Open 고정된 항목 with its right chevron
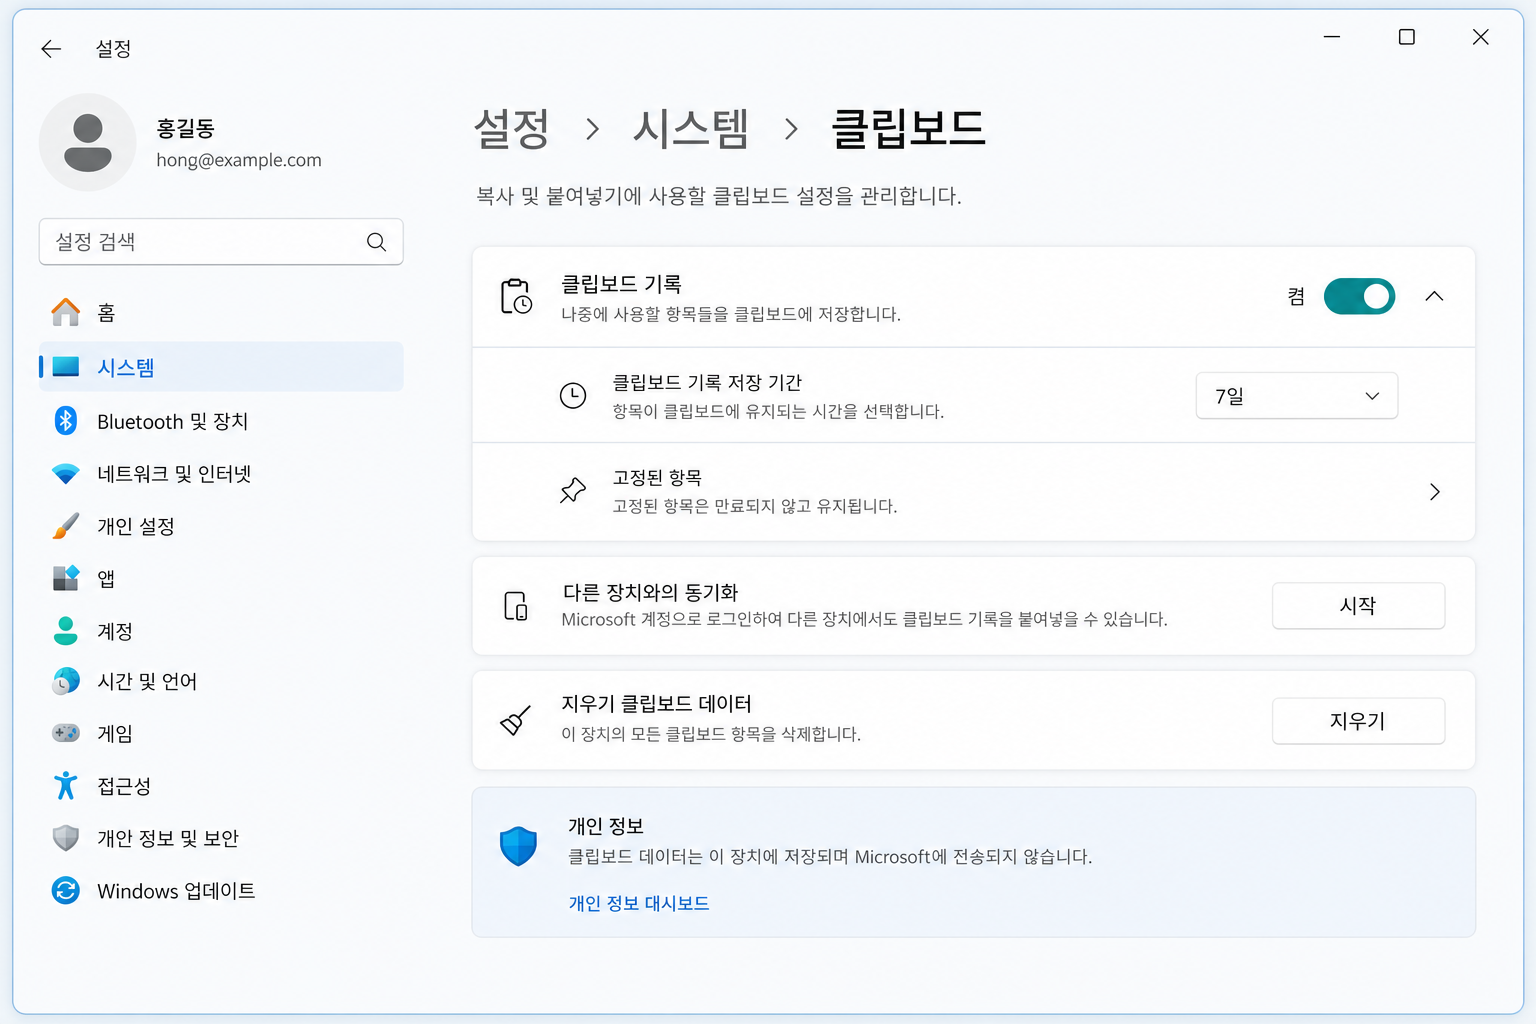Screen dimensions: 1536x1024 click(x=1435, y=492)
